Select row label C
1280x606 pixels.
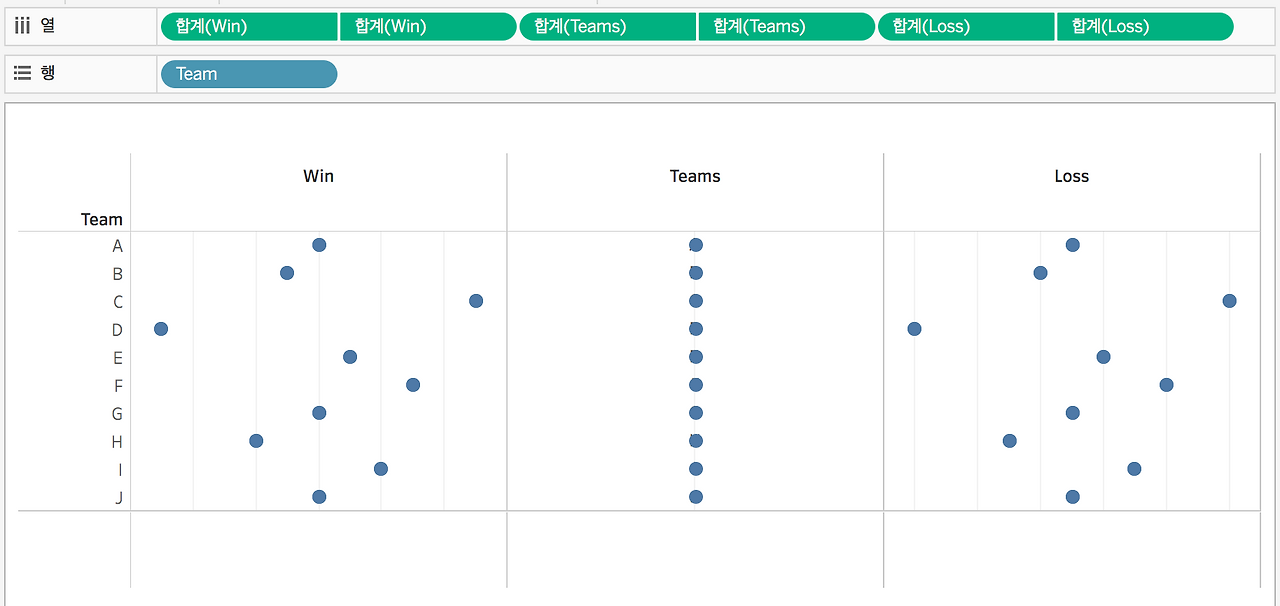coord(118,302)
